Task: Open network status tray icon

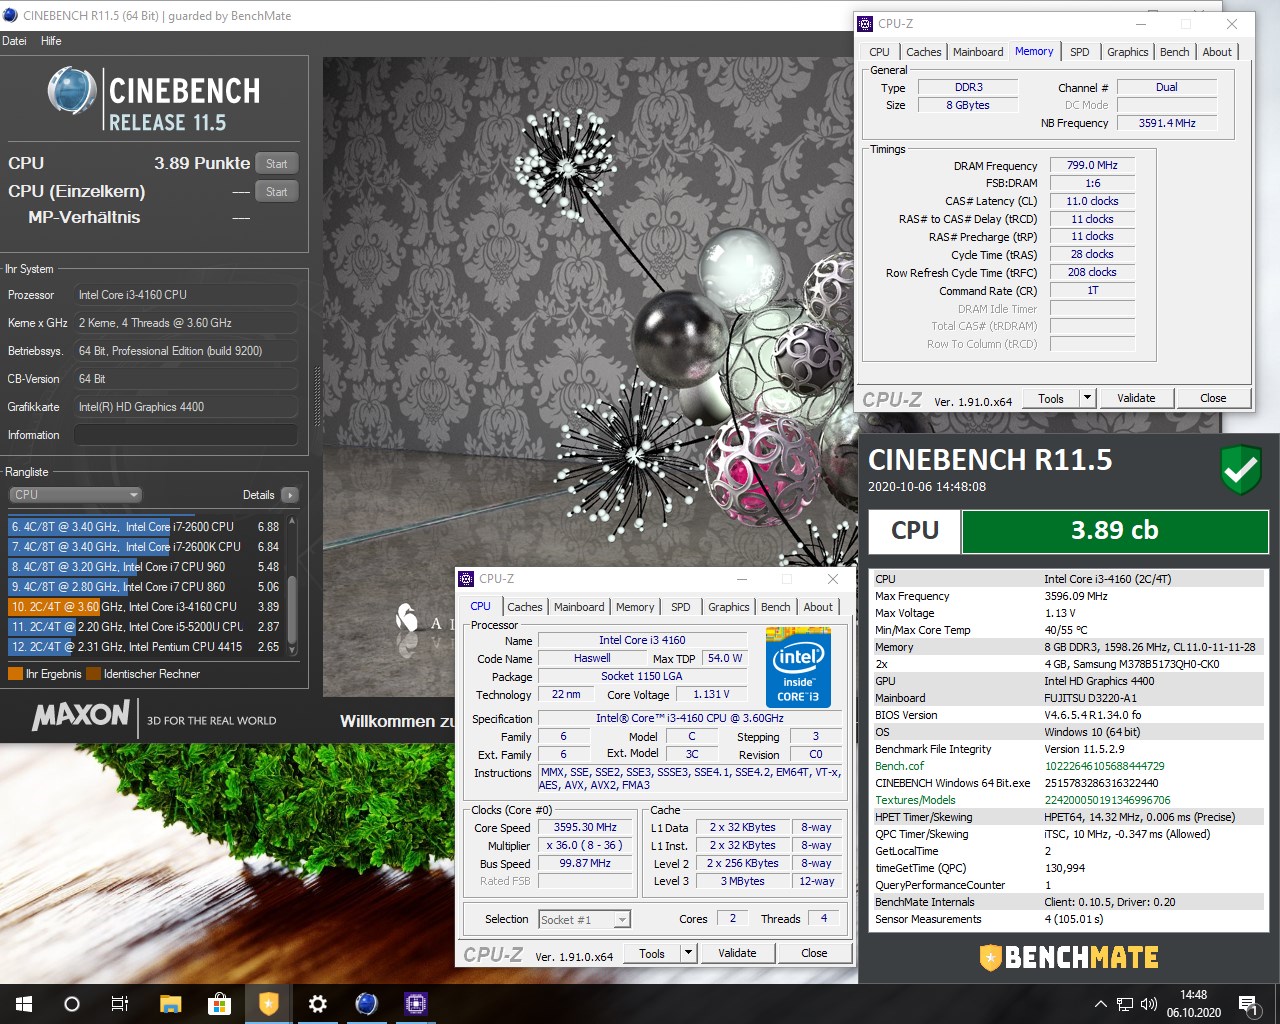Action: [1125, 1004]
